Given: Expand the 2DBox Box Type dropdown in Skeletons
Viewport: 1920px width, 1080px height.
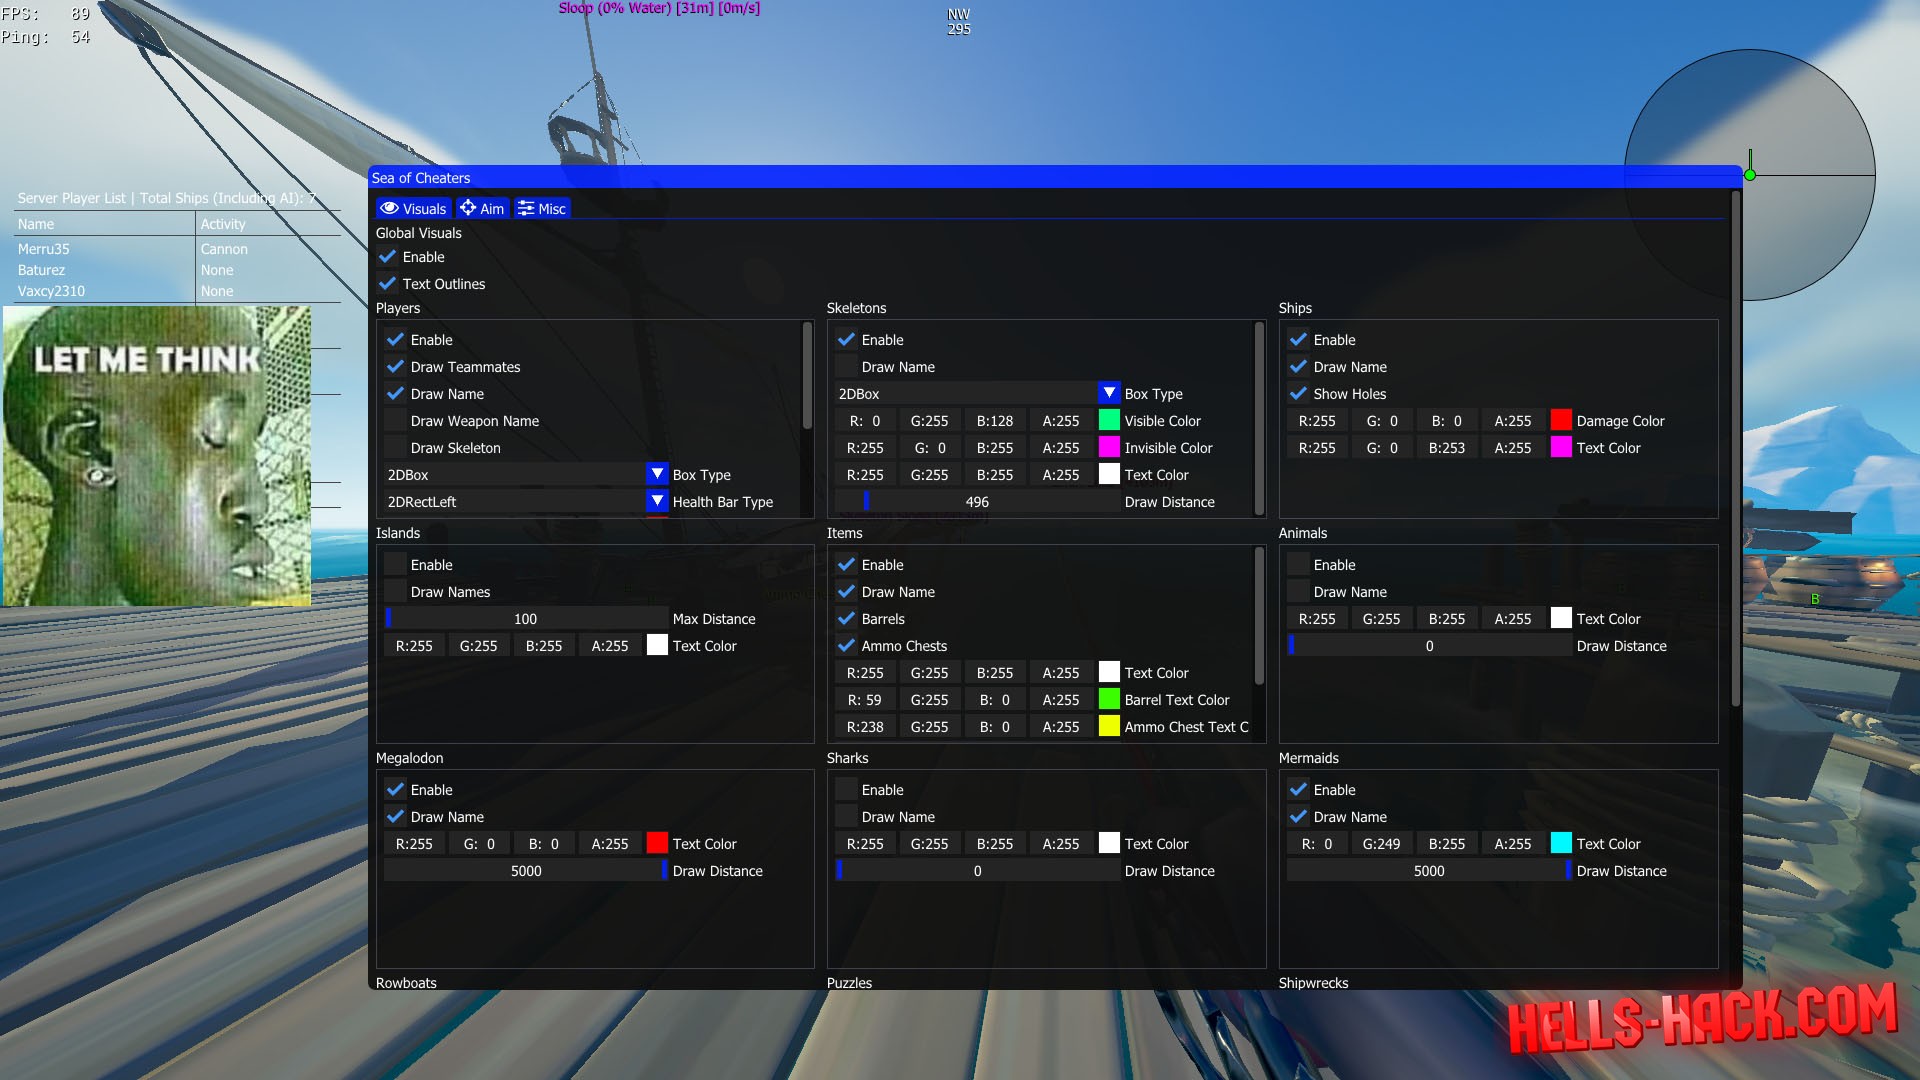Looking at the screenshot, I should (x=1109, y=393).
